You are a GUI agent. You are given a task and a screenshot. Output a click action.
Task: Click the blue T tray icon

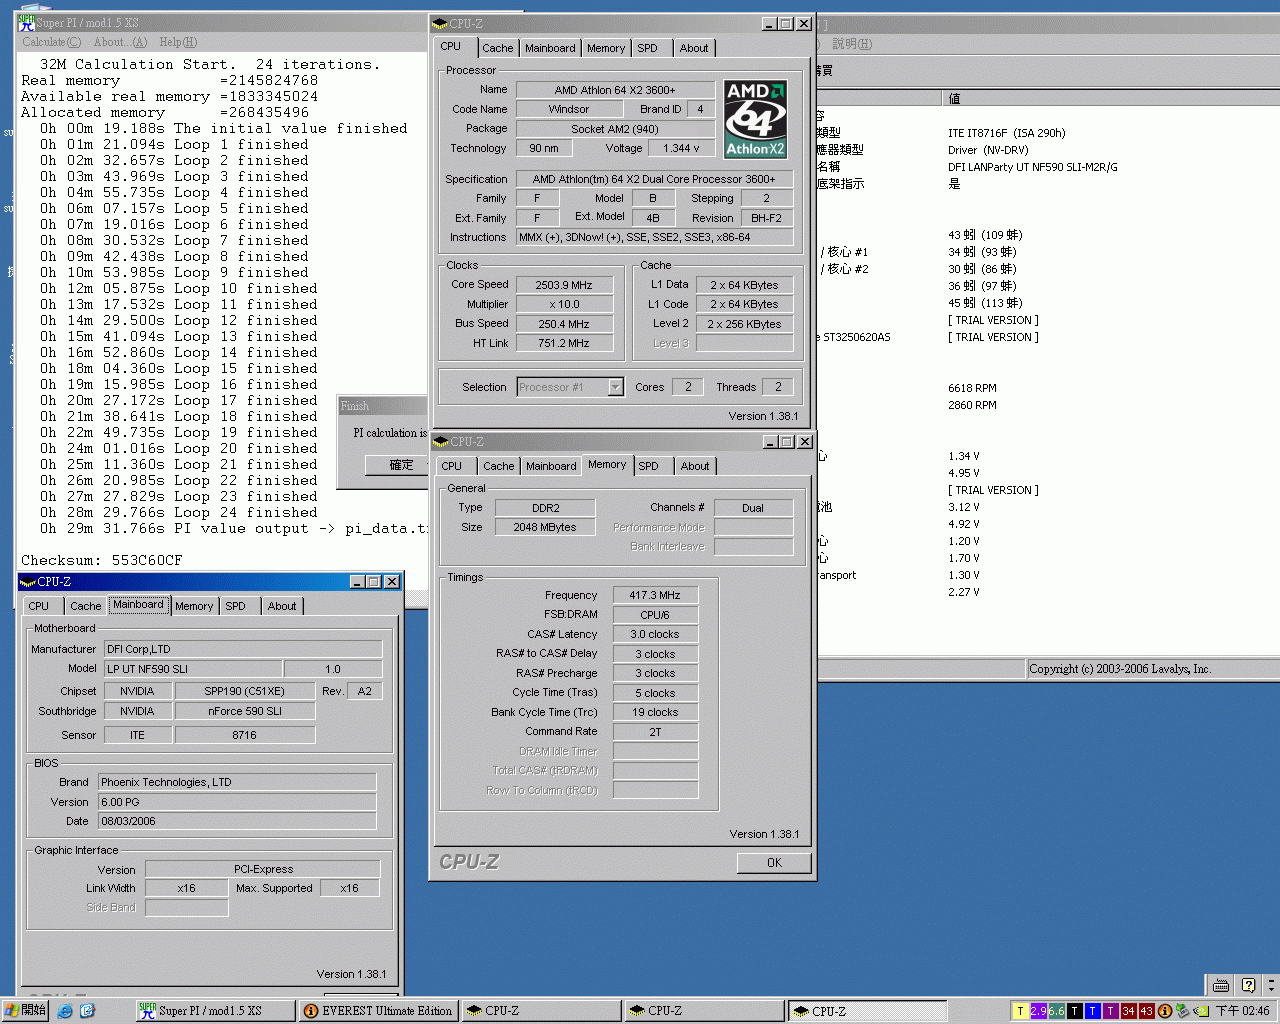coord(1092,1011)
